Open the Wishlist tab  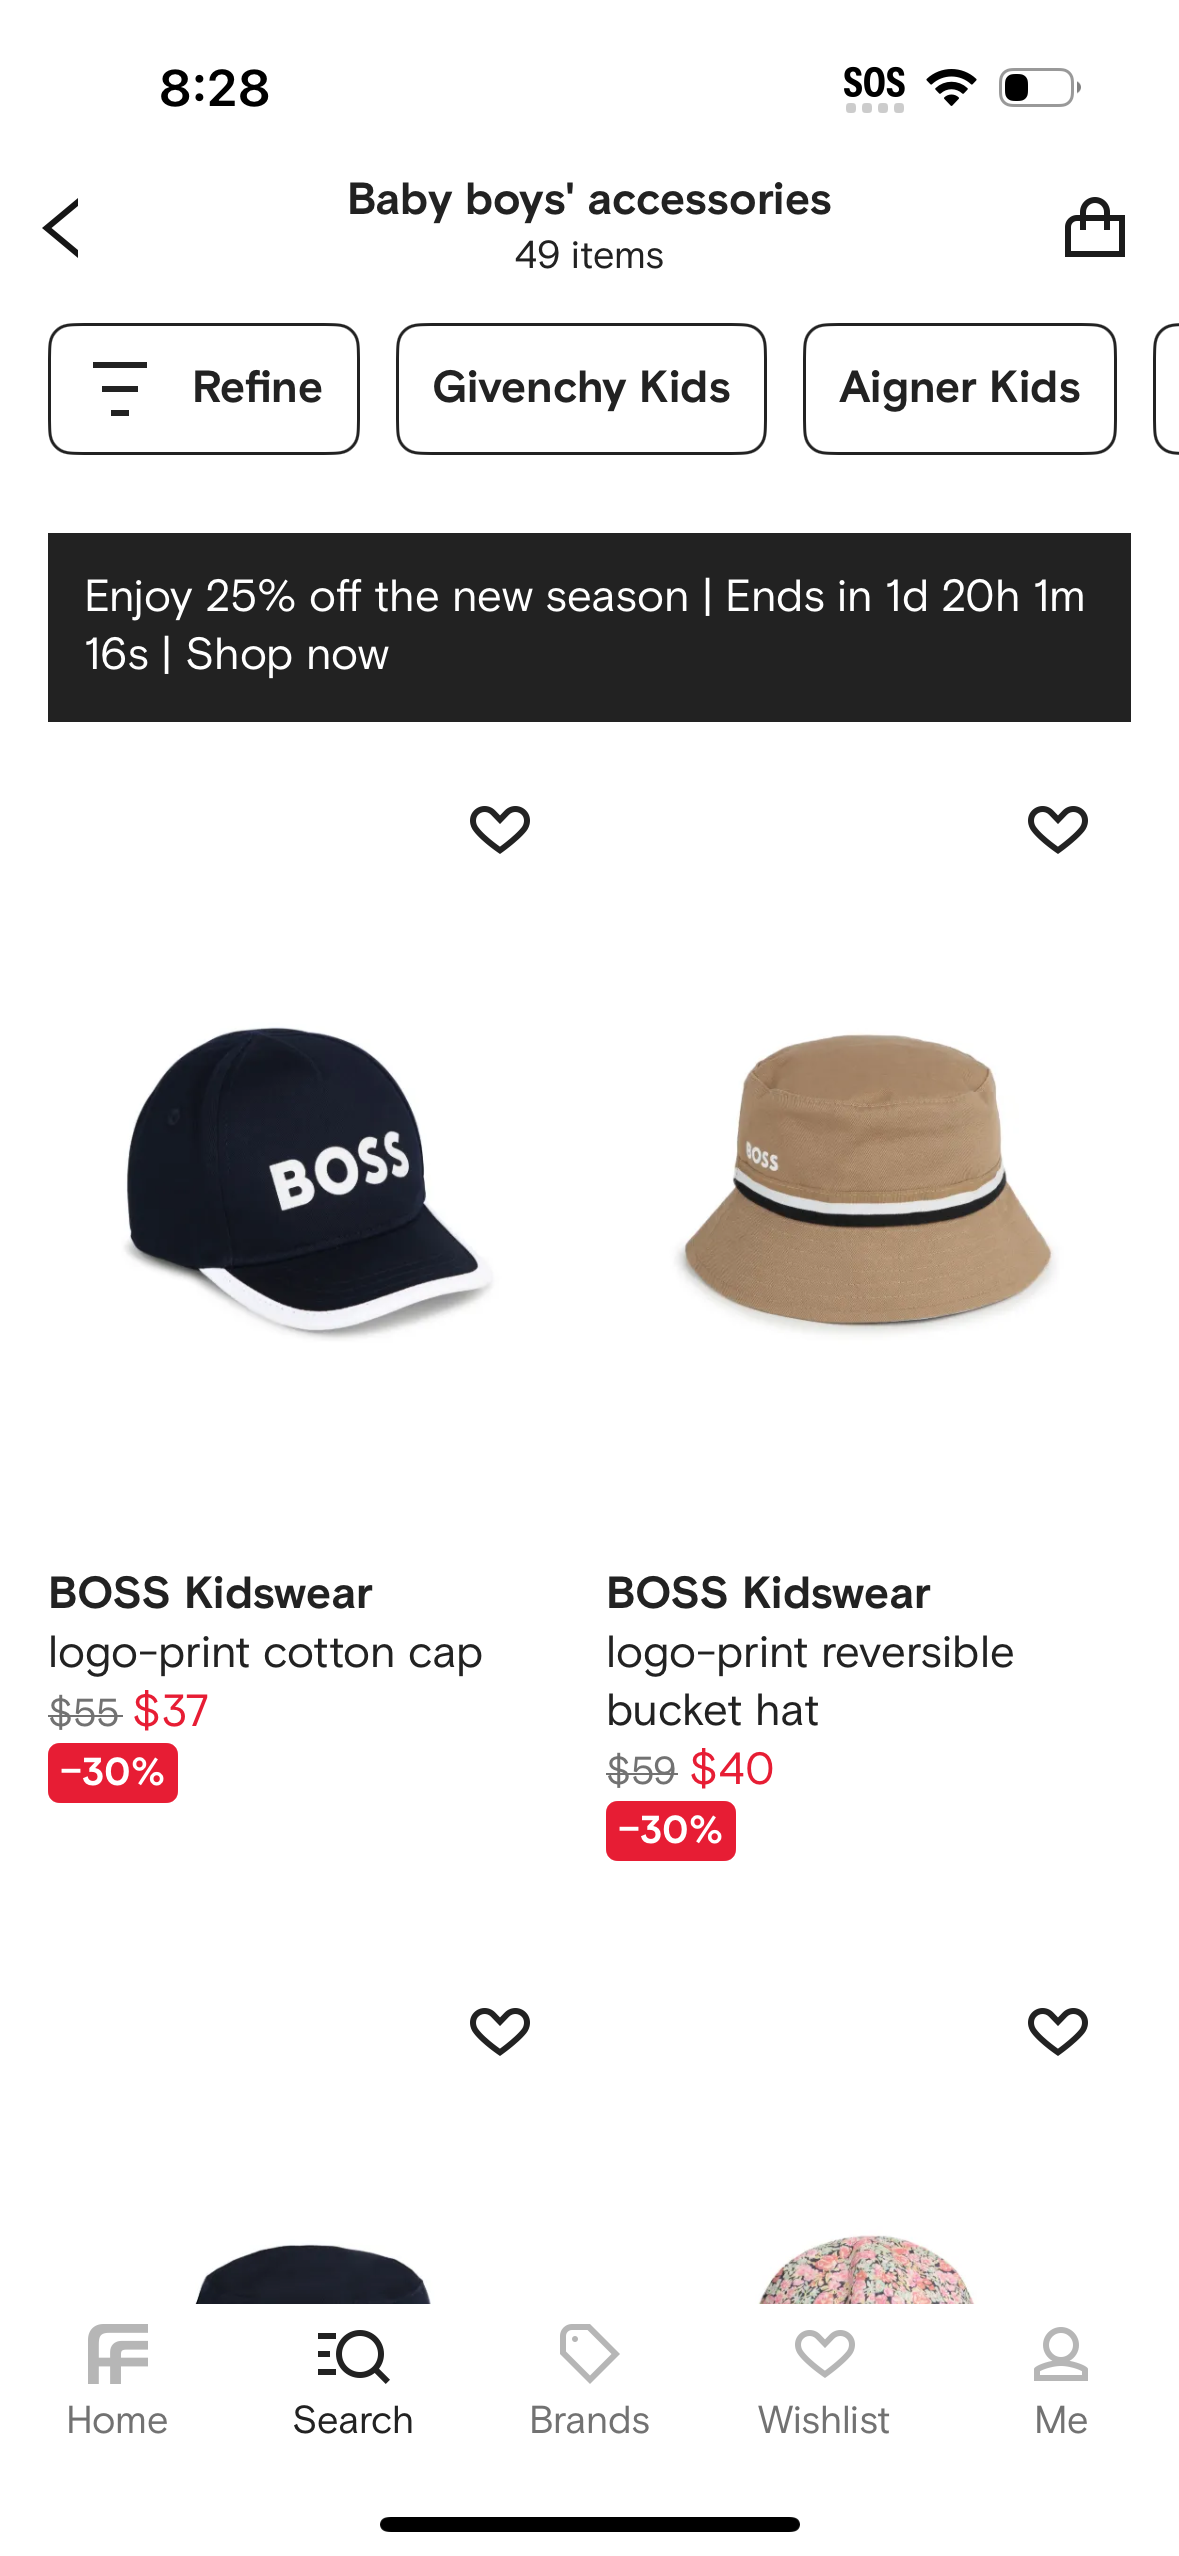[824, 2381]
